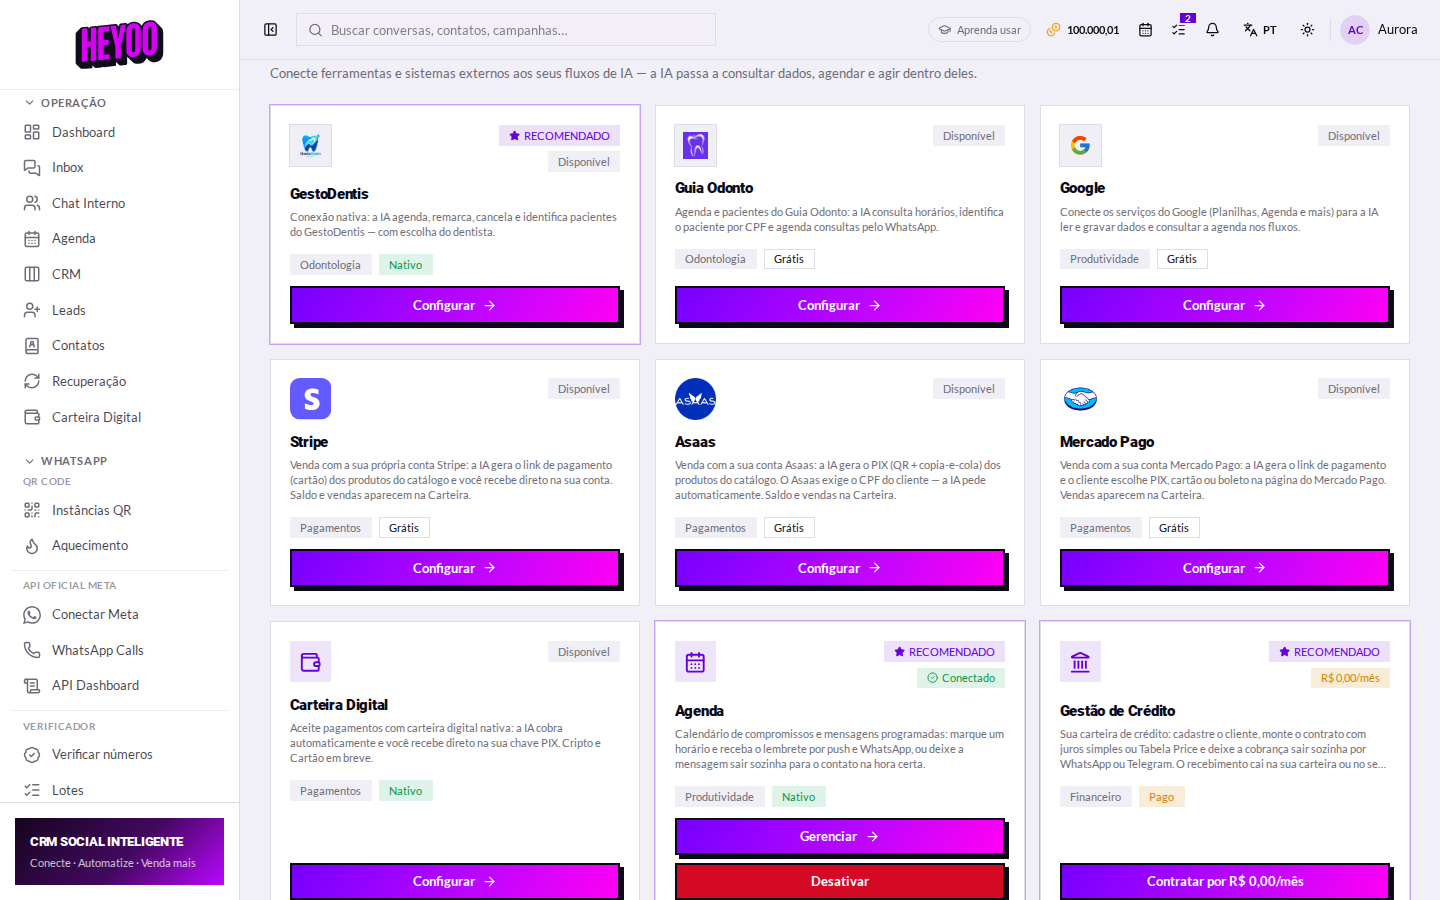Click the Pagamentos tag on Stripe card
The image size is (1440, 900).
click(330, 528)
